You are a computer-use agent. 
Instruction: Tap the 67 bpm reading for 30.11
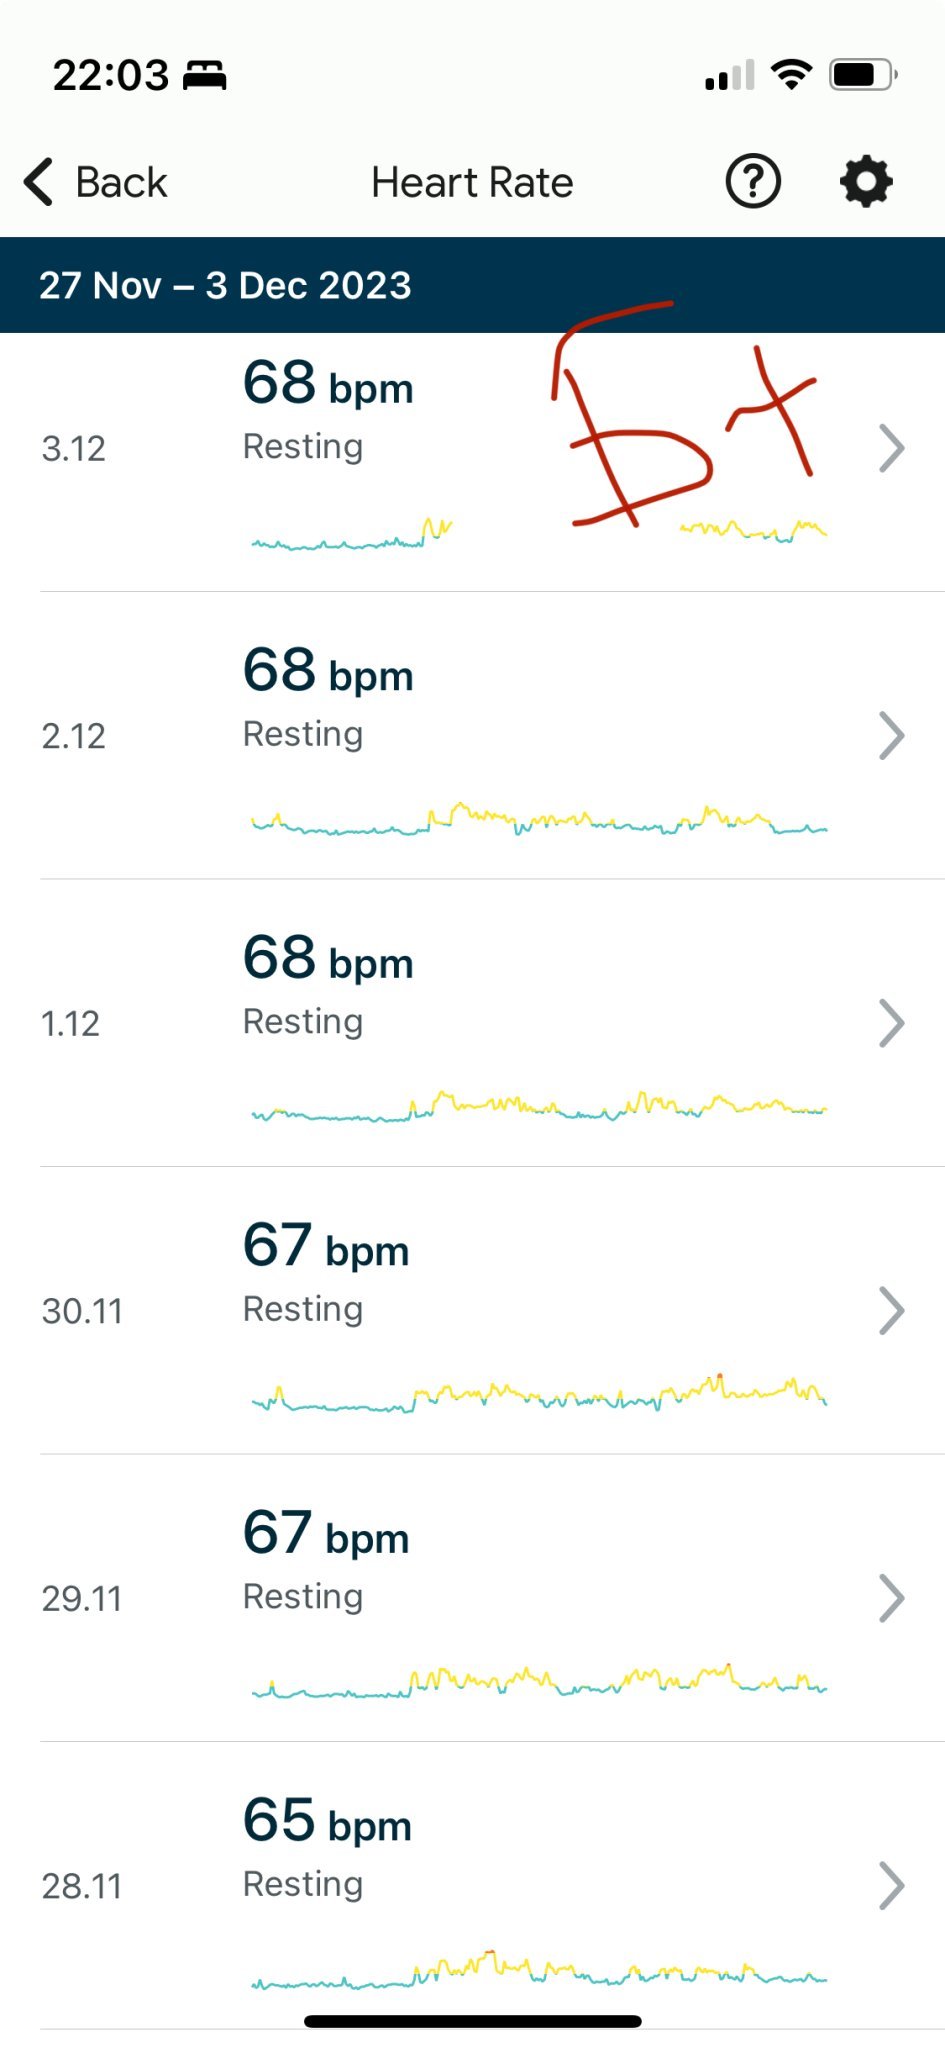tap(326, 1246)
